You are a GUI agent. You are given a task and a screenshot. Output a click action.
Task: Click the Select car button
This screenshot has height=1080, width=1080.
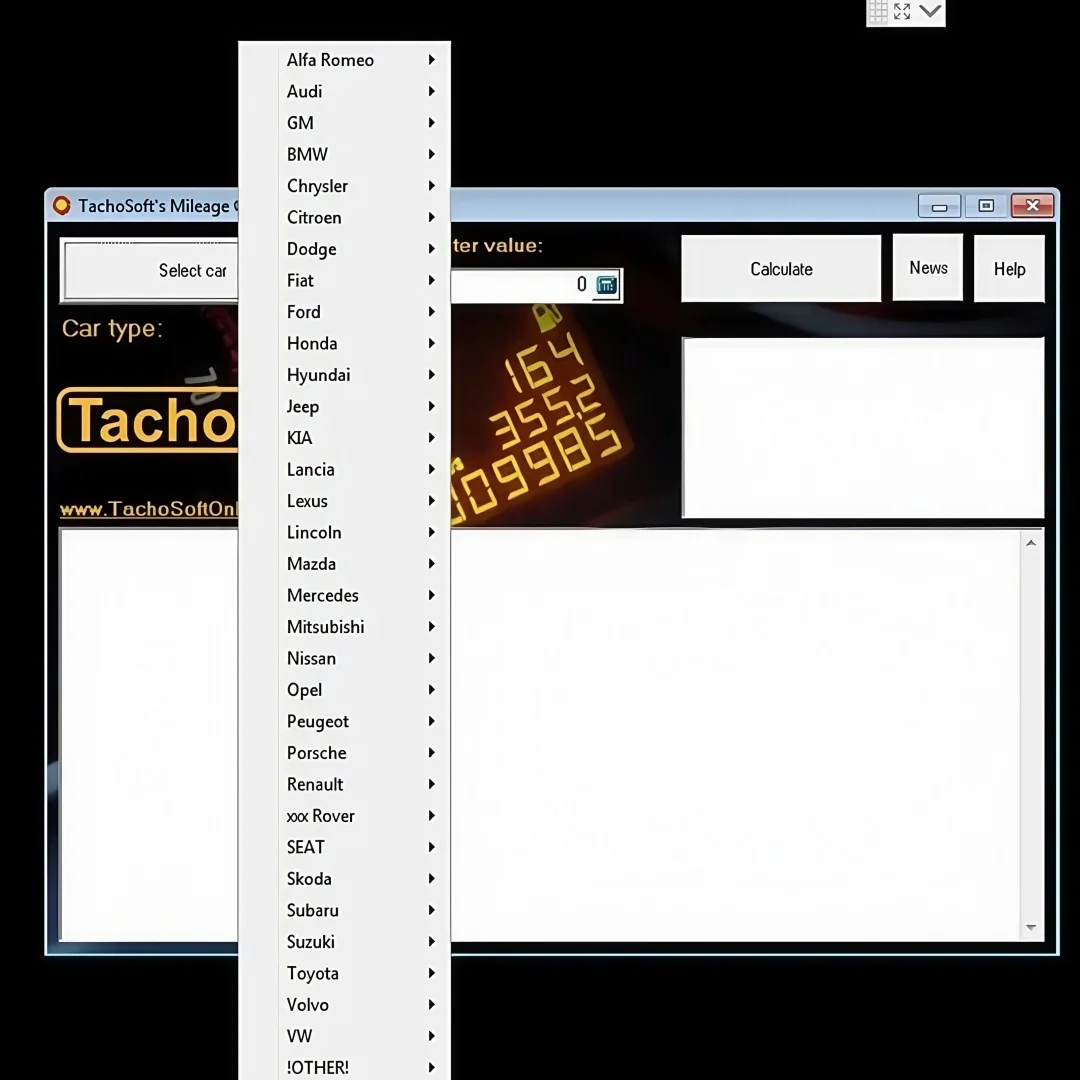click(149, 271)
